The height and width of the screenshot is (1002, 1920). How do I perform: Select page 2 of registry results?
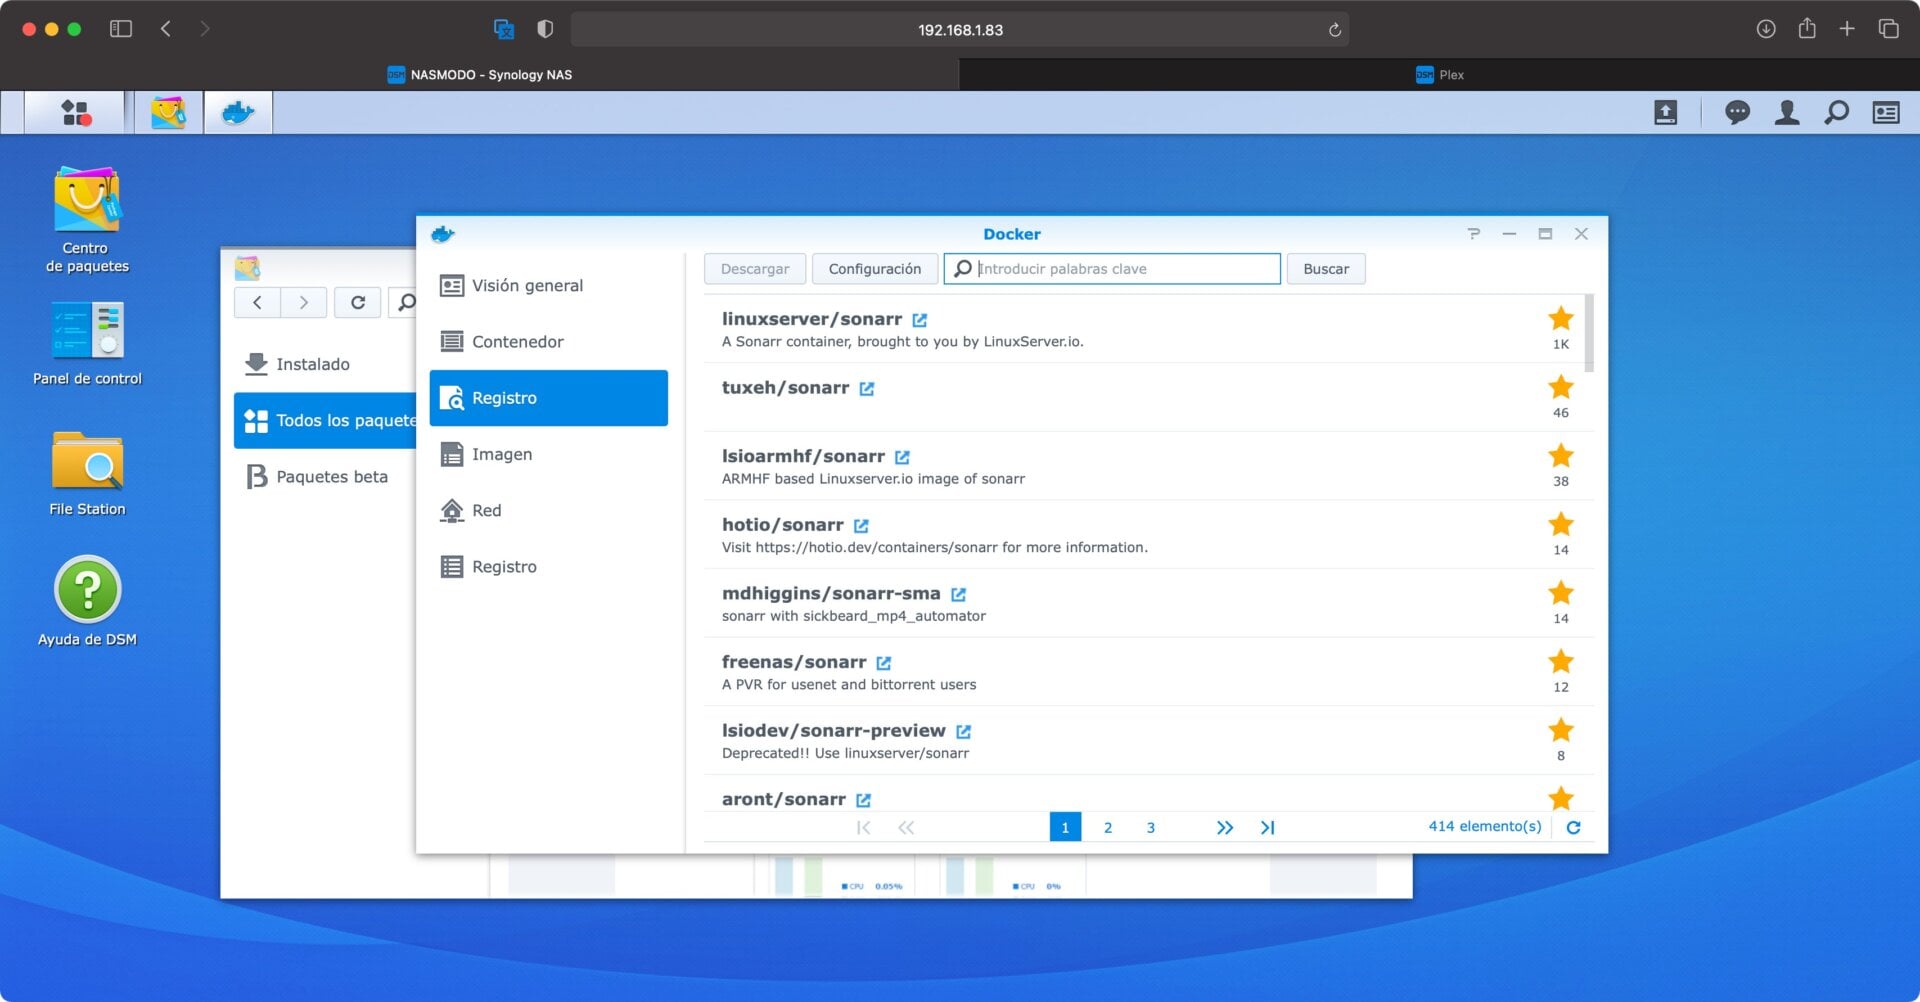pos(1107,827)
